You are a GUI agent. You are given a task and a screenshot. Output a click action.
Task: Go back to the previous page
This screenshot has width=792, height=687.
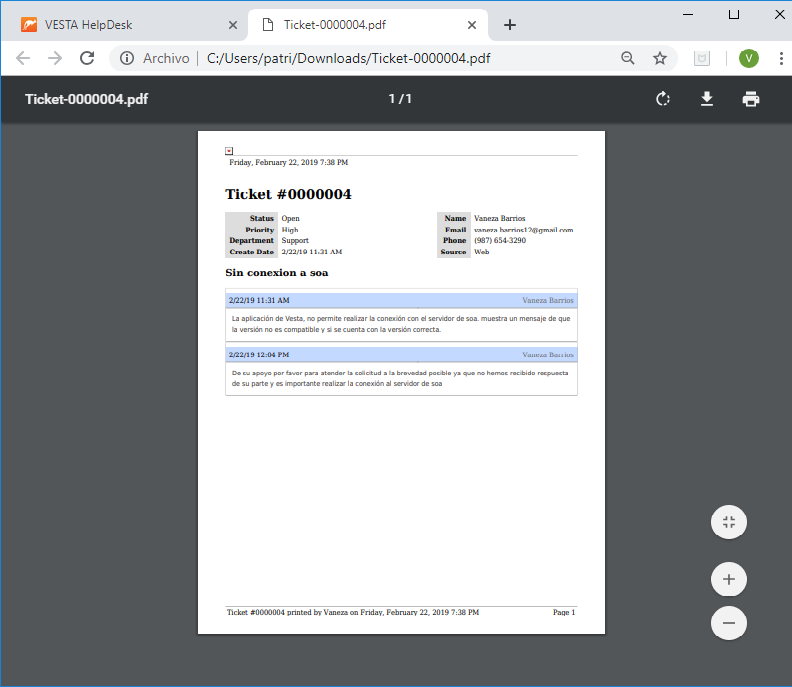pos(23,58)
